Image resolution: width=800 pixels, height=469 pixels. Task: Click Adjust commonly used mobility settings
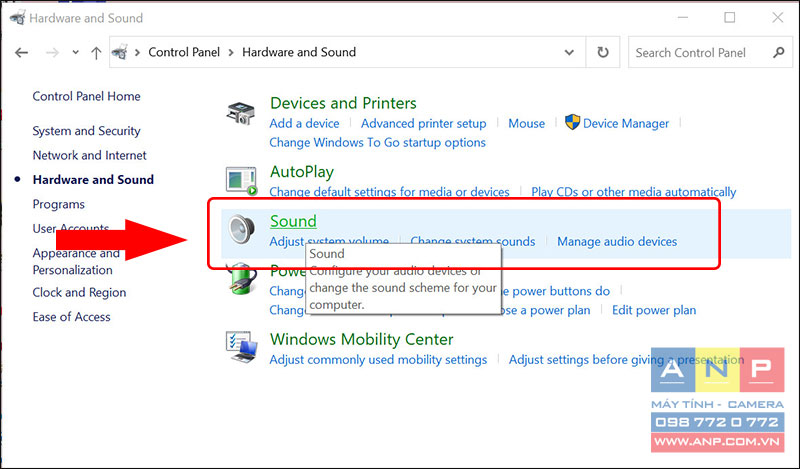click(378, 360)
